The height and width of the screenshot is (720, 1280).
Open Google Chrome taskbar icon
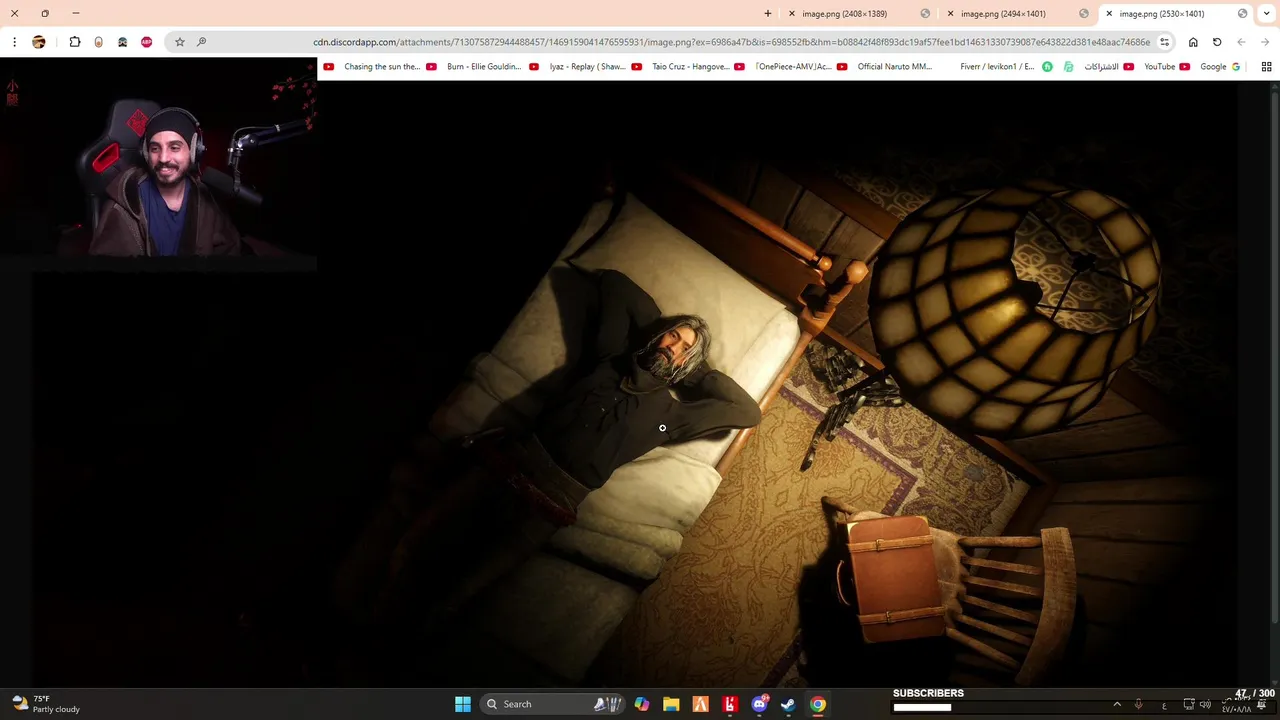point(818,704)
